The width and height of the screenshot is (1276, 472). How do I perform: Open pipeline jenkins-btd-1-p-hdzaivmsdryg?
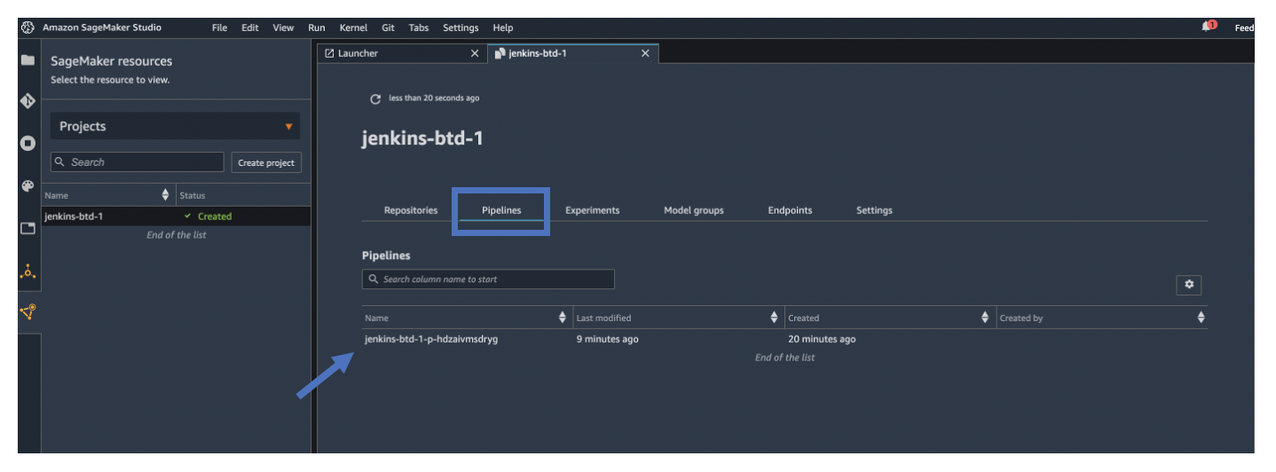tap(431, 339)
